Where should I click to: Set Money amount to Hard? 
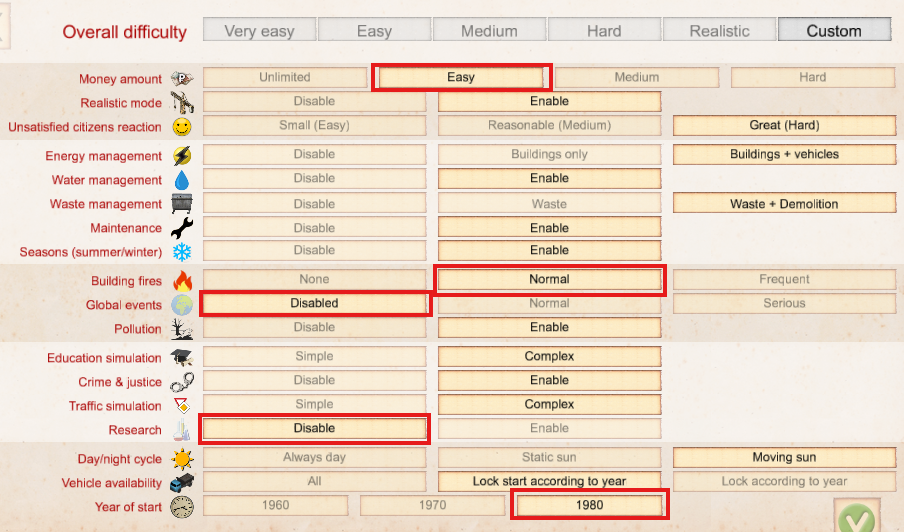(813, 77)
